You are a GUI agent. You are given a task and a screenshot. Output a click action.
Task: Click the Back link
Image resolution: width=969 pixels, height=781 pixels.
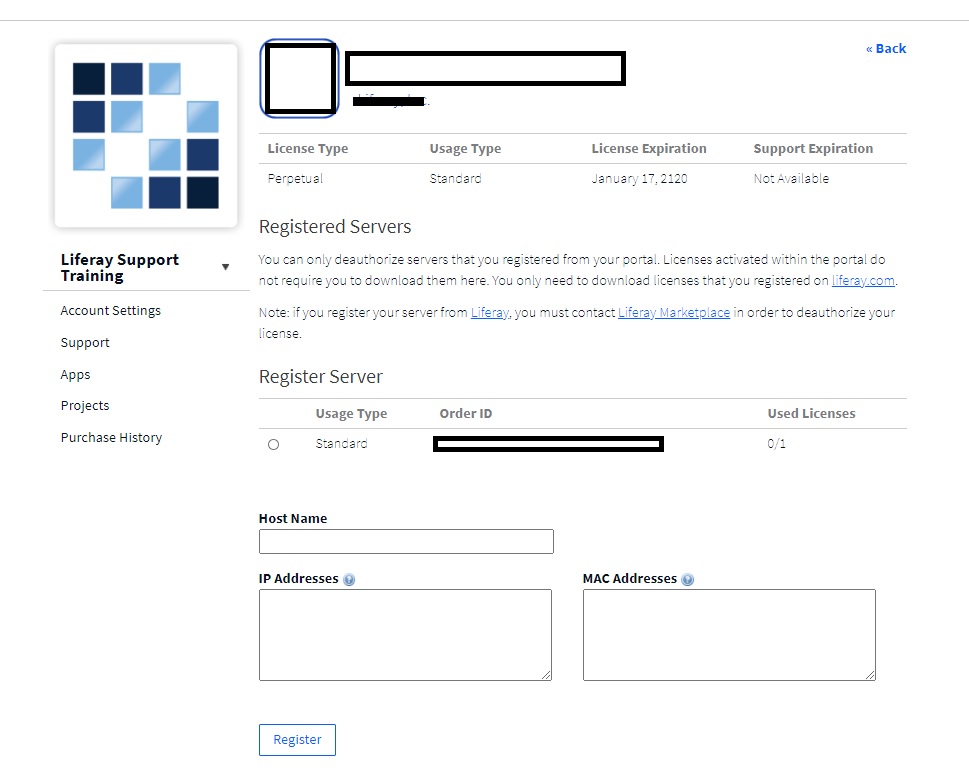click(885, 48)
